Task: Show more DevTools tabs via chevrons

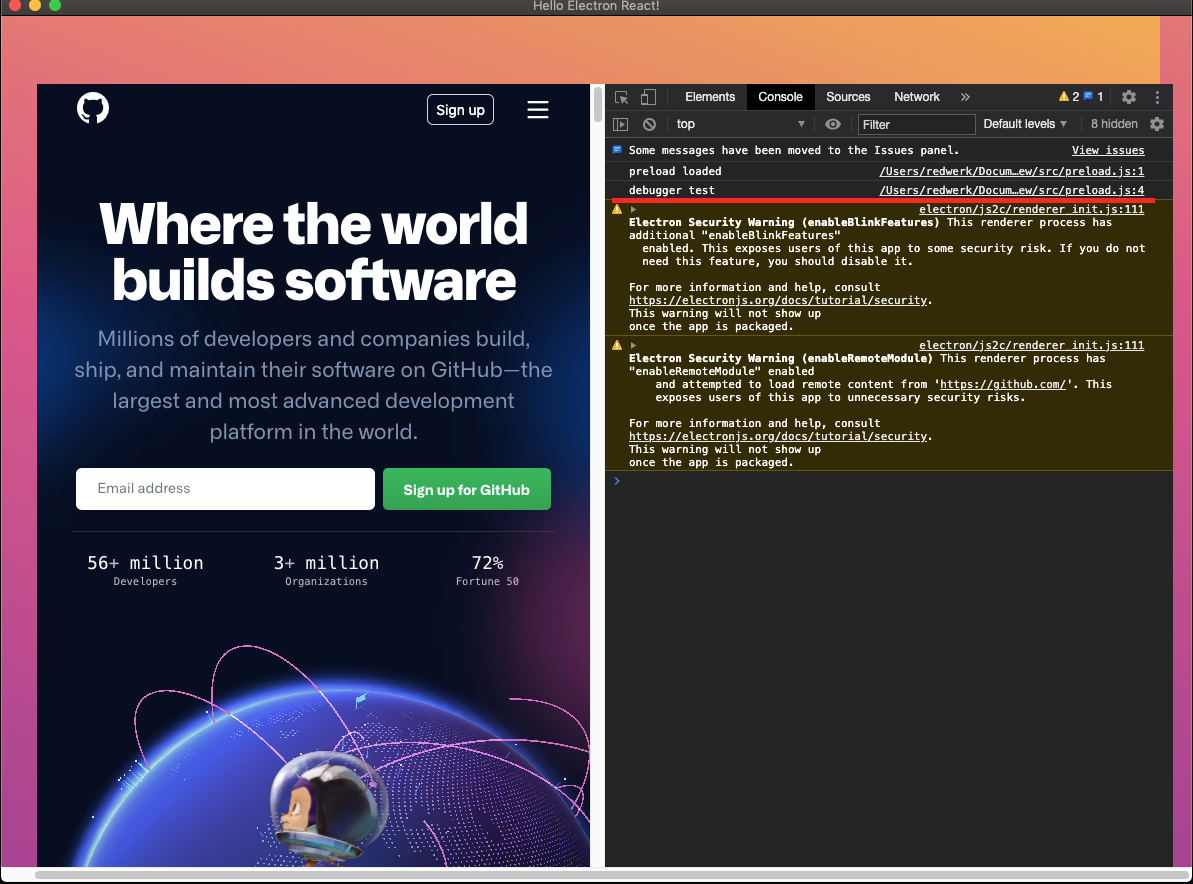Action: click(x=965, y=97)
